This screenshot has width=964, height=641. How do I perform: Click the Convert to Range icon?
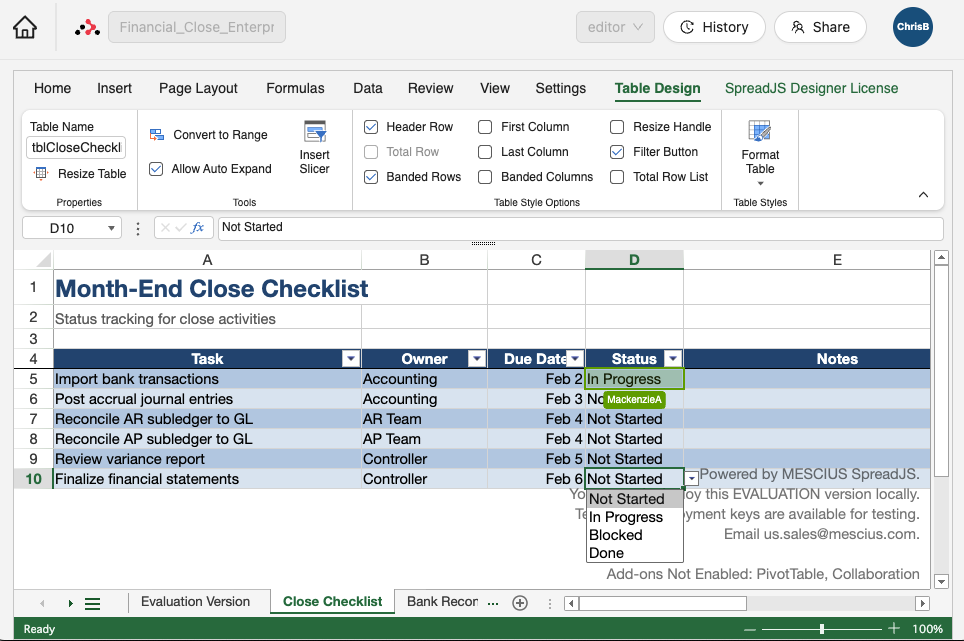(156, 134)
